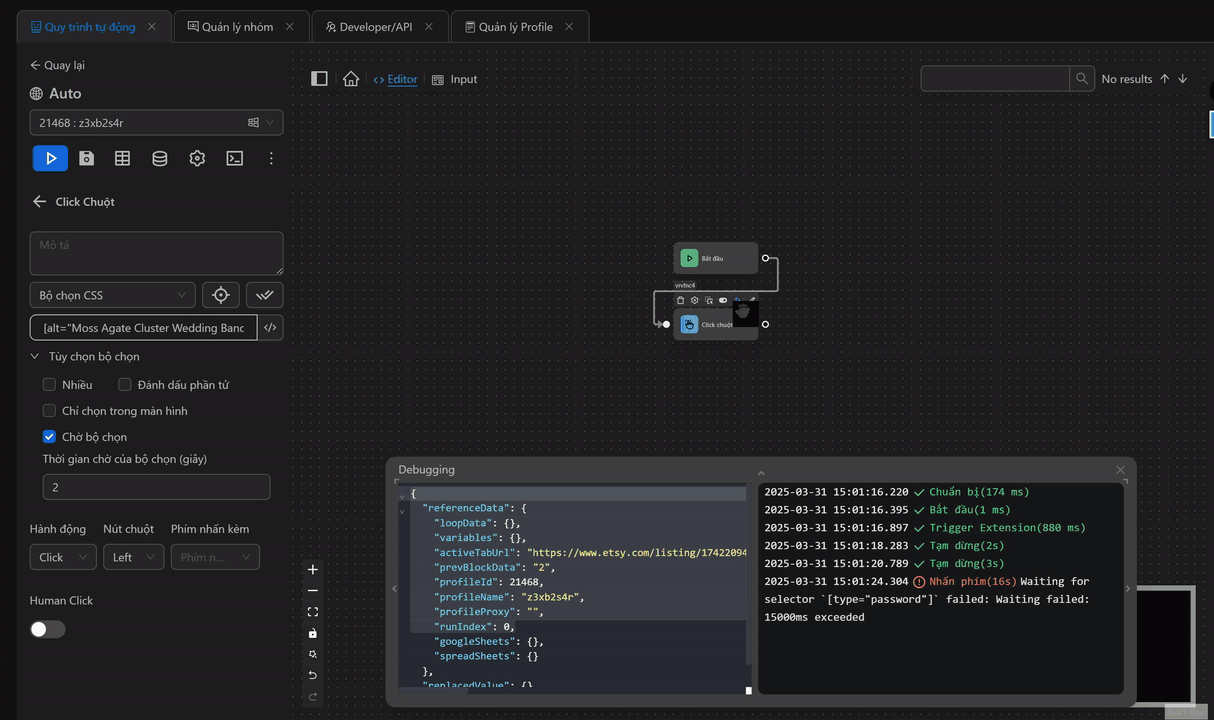
Task: Enable the 'Nhiều' checkbox
Action: click(49, 384)
